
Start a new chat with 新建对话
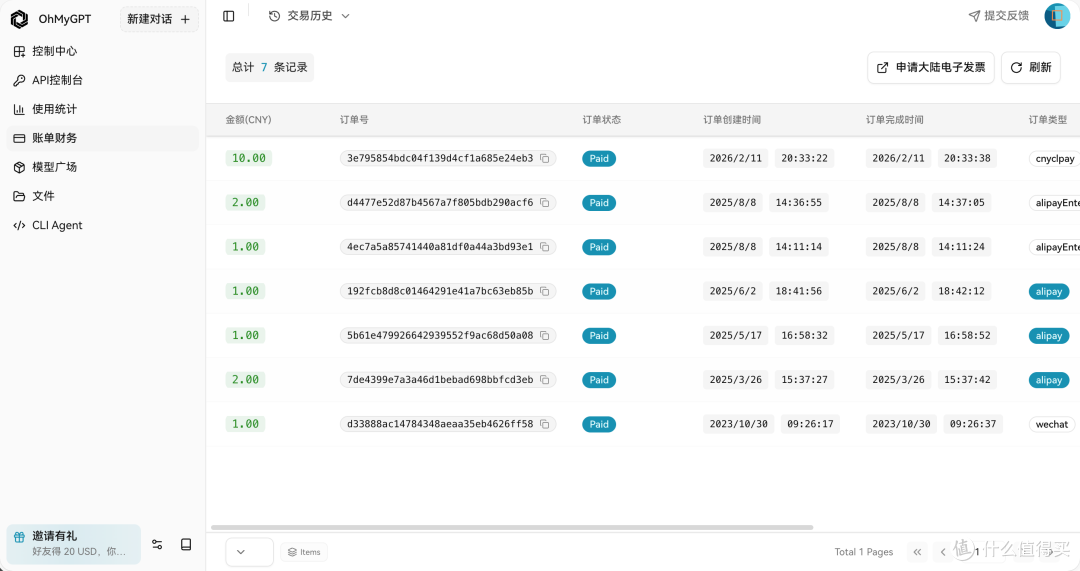(x=159, y=19)
